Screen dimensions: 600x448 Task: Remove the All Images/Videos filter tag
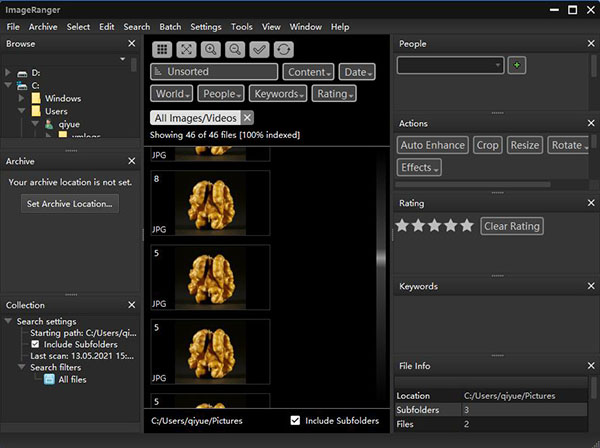[248, 118]
